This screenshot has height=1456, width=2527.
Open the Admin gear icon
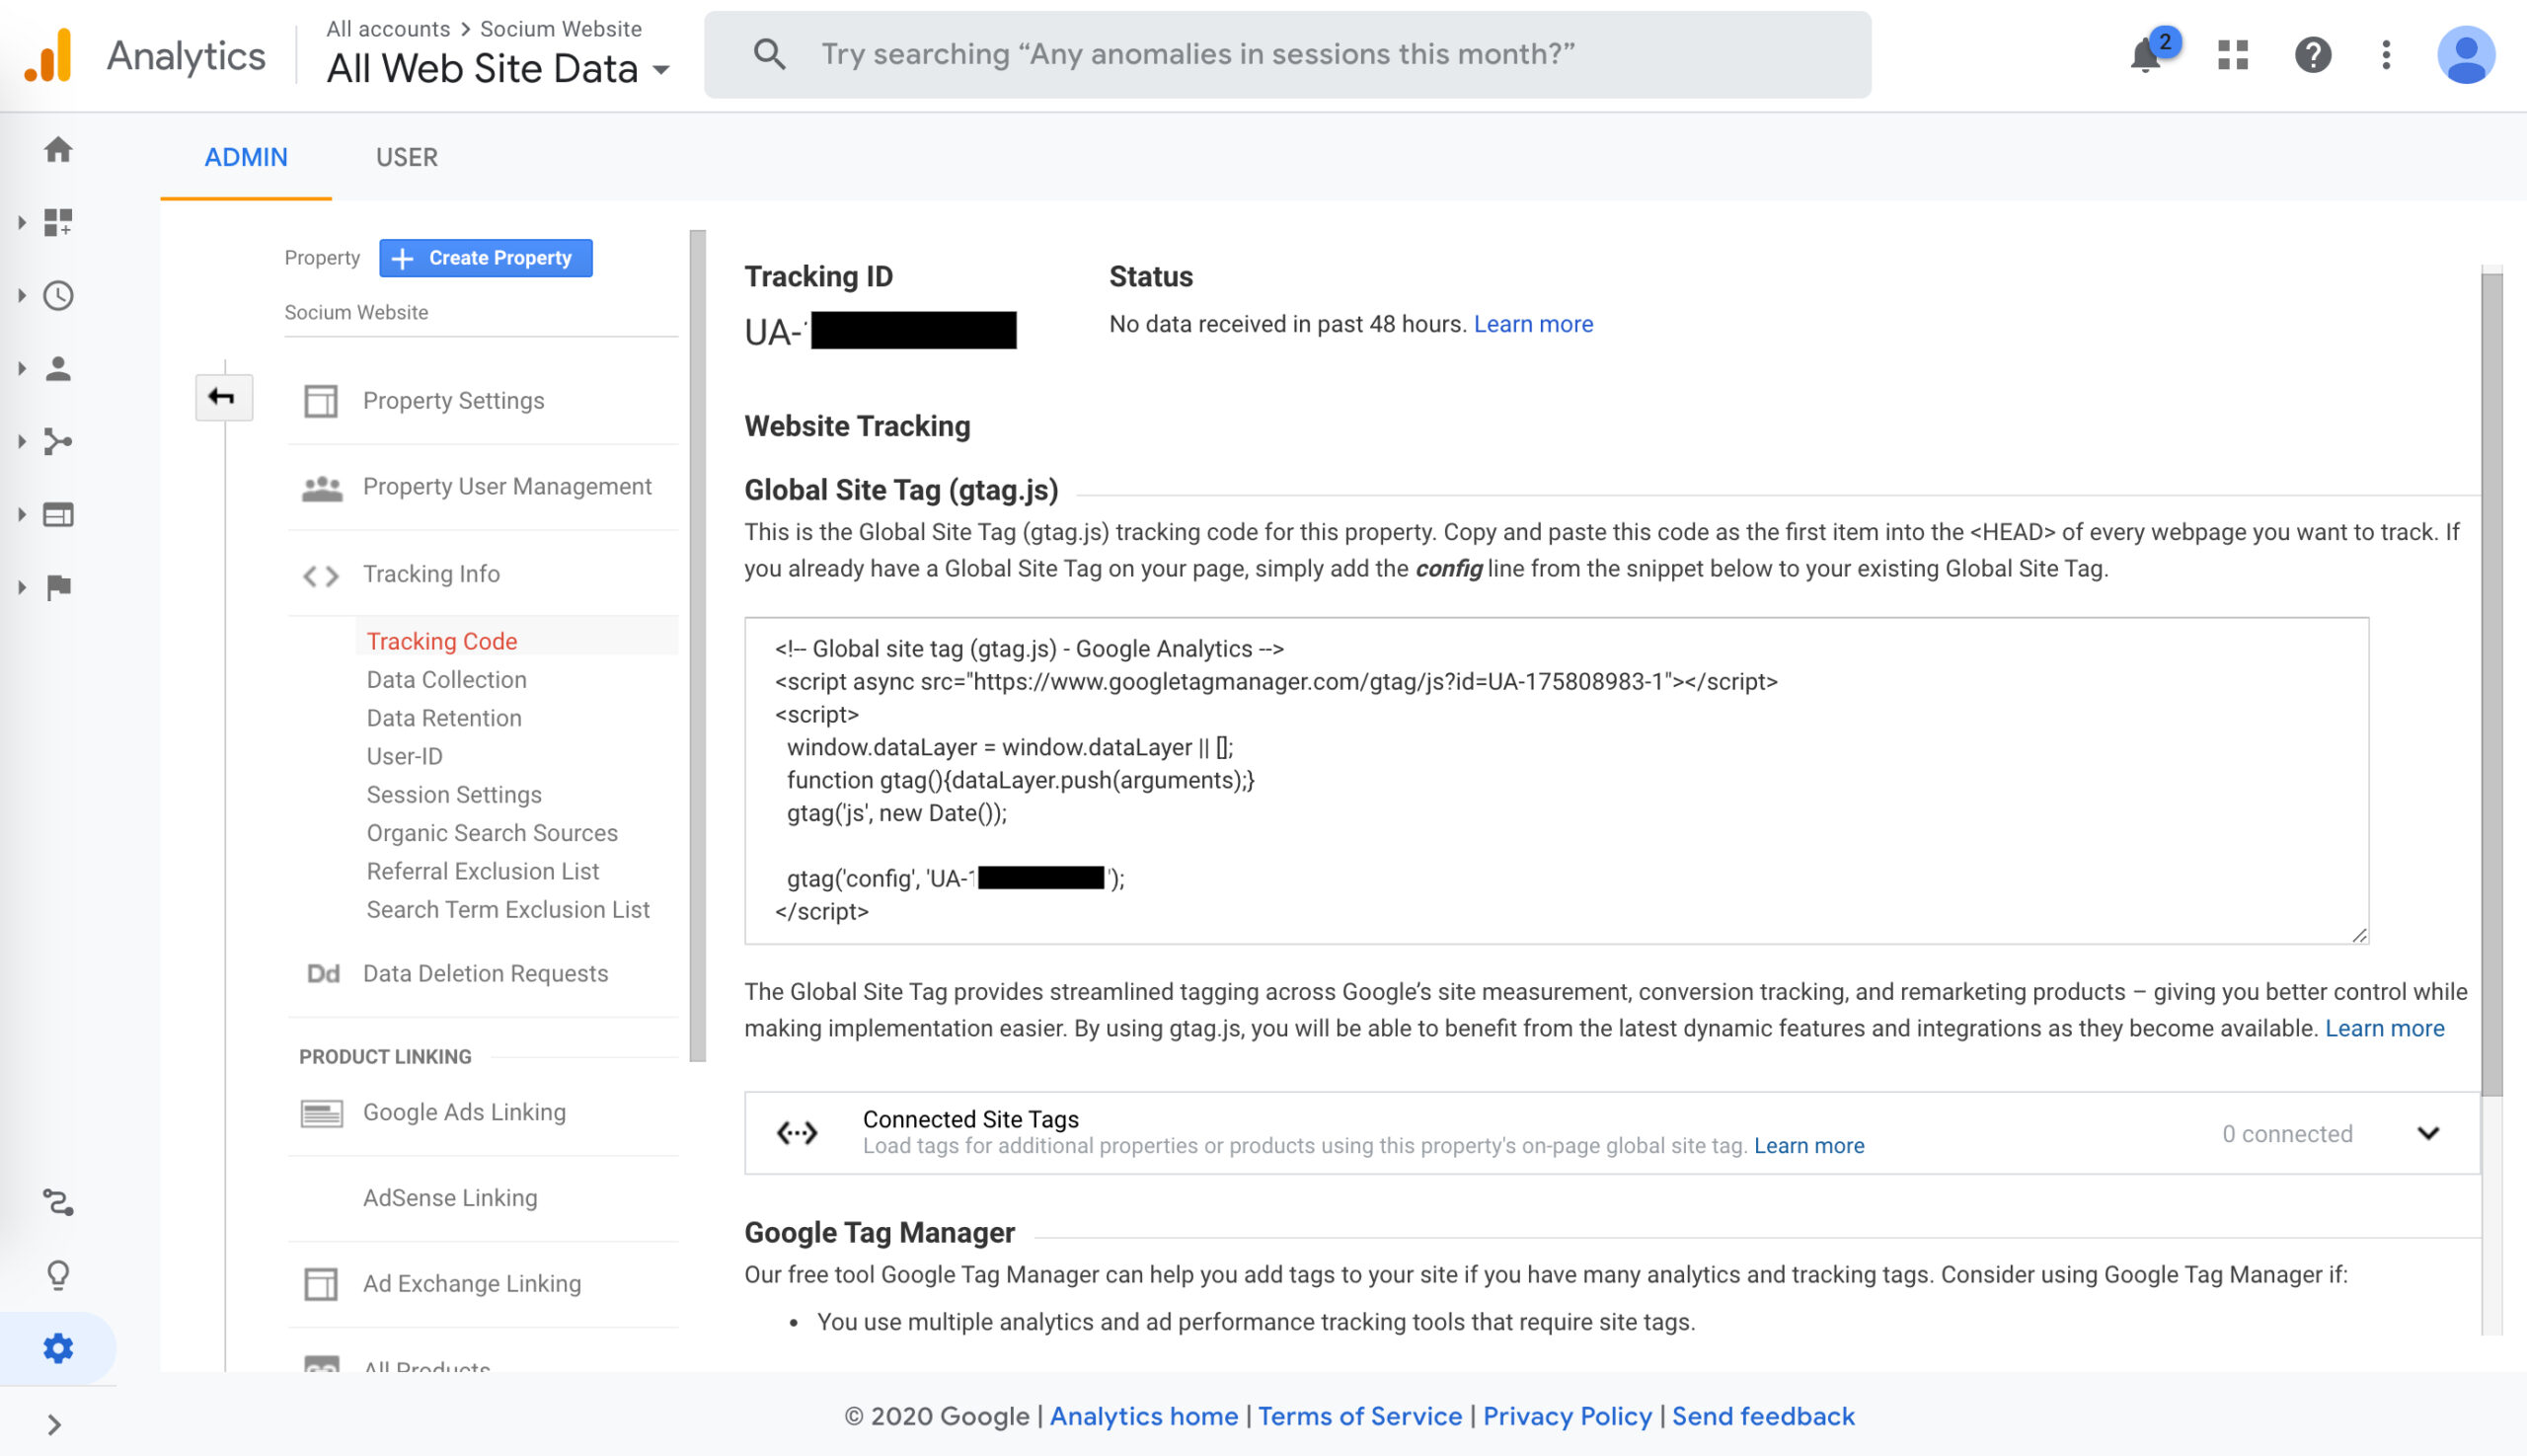58,1348
